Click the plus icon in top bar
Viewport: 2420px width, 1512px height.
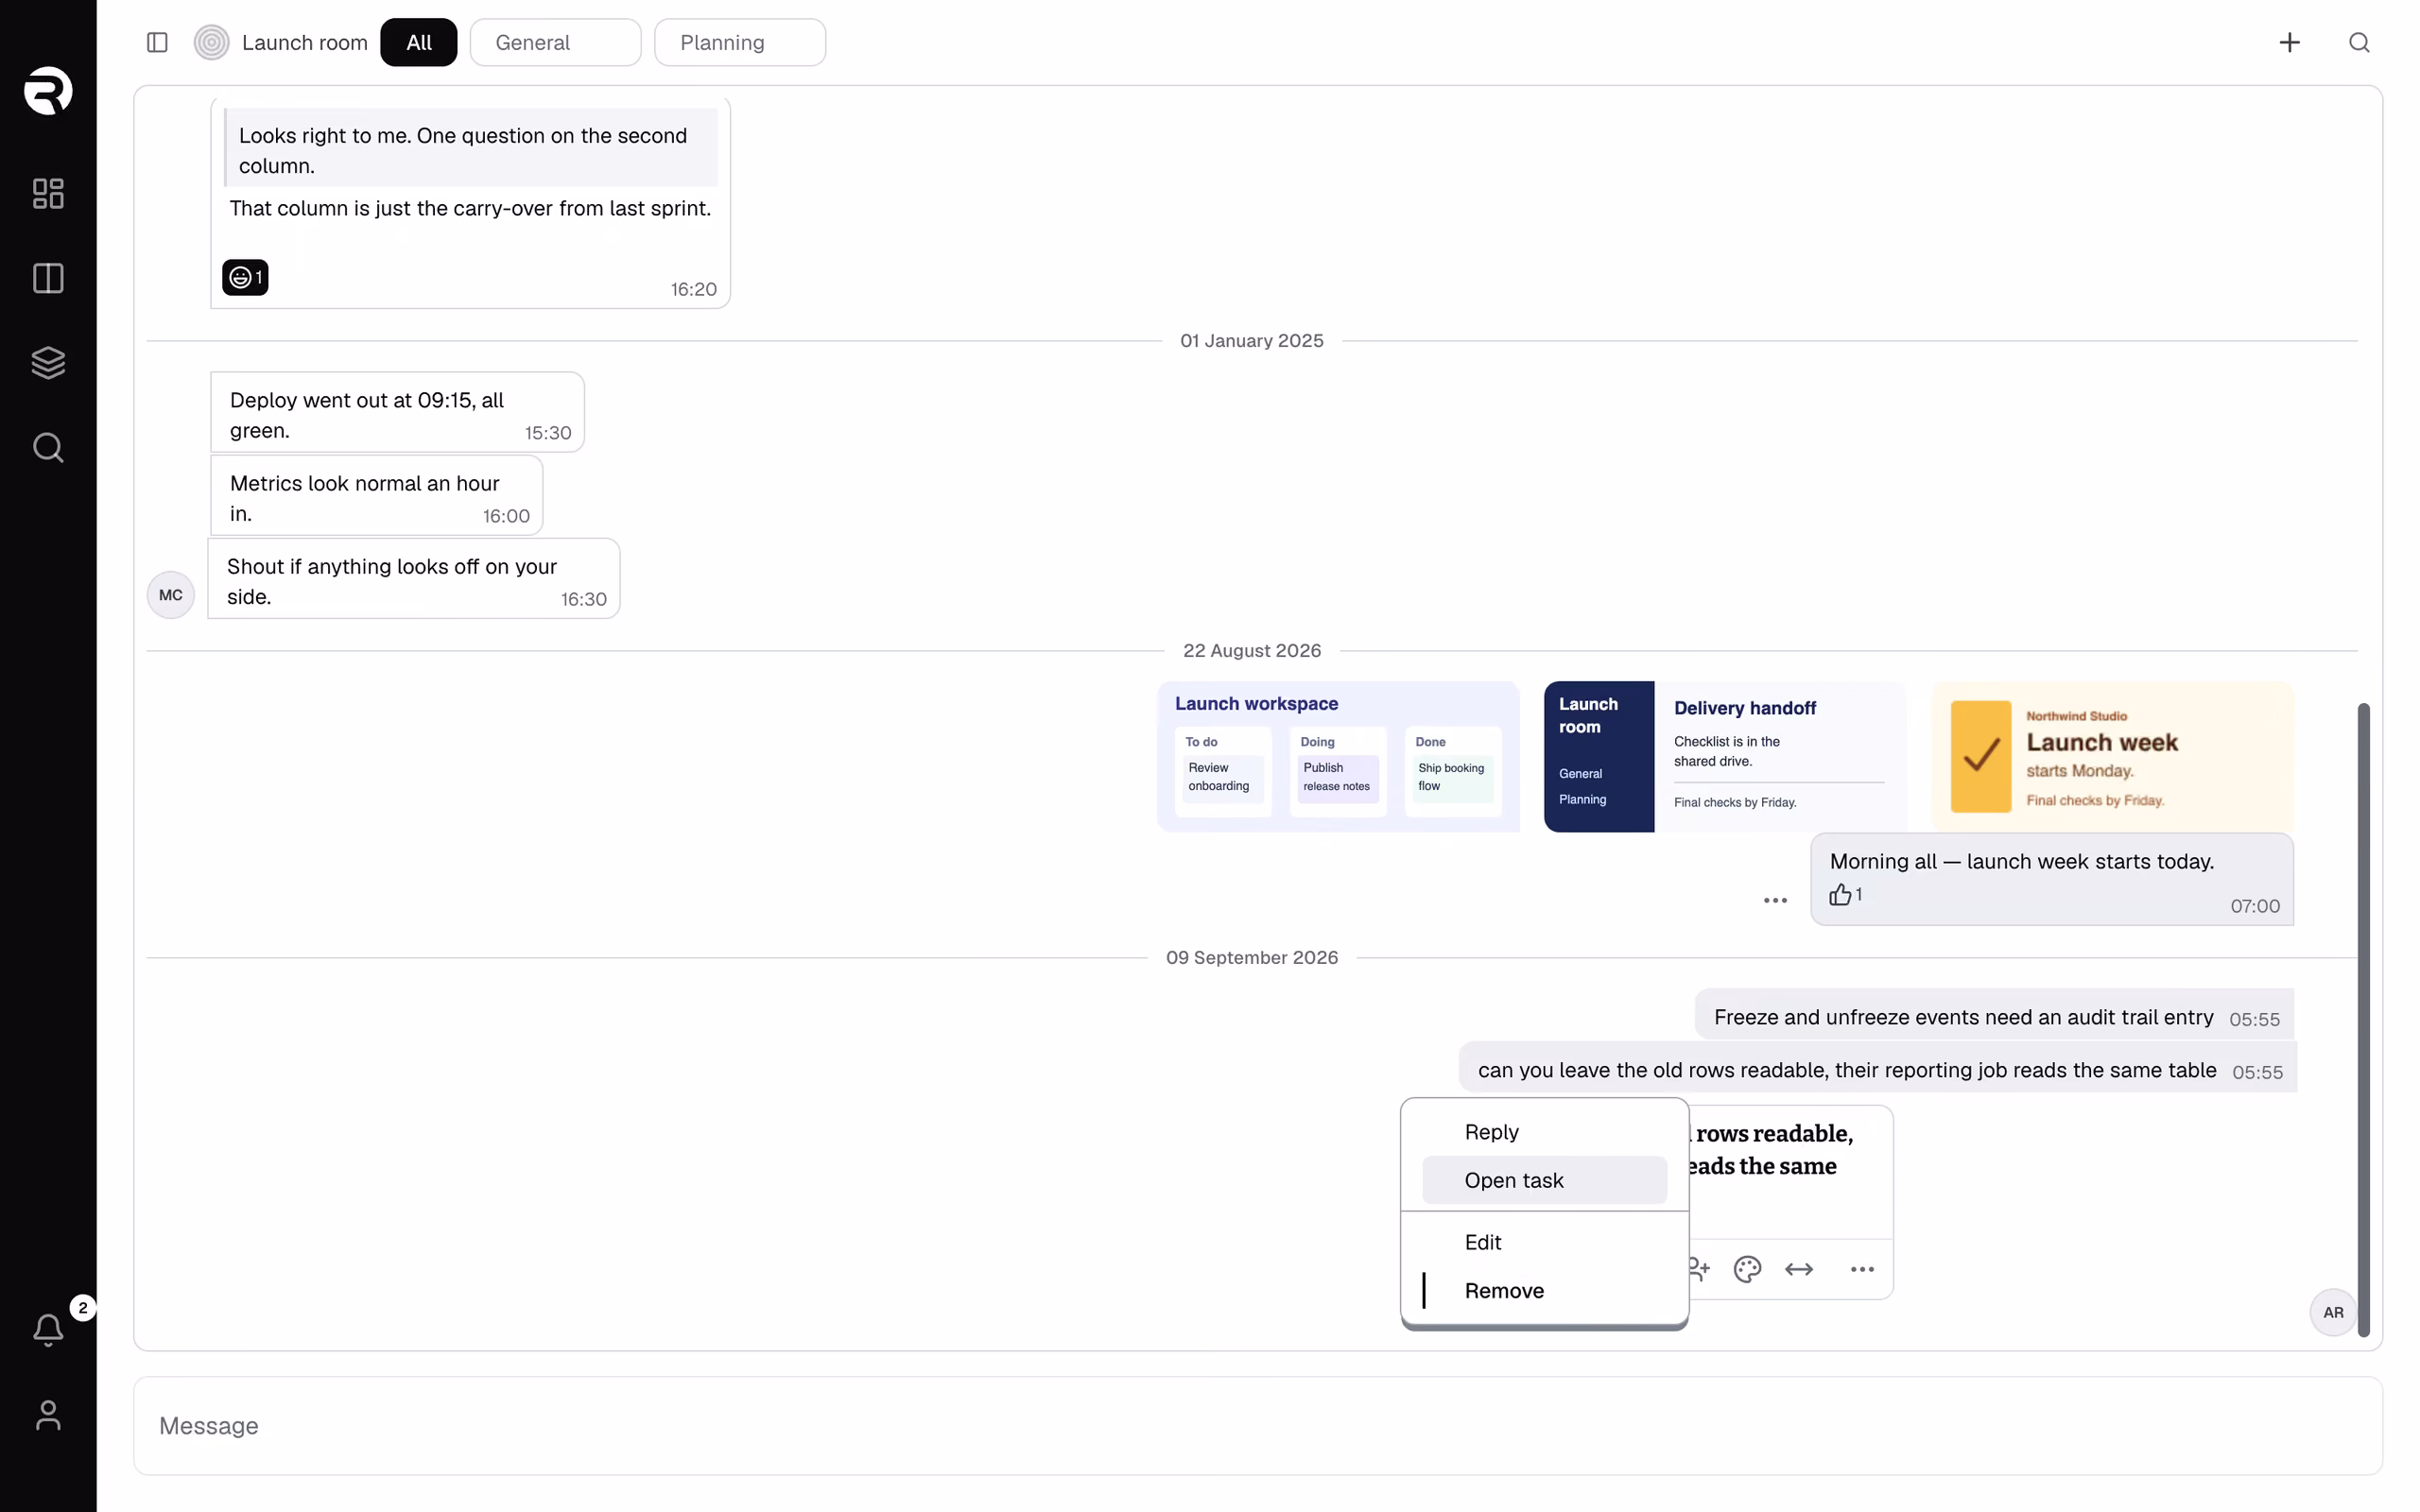(2289, 42)
